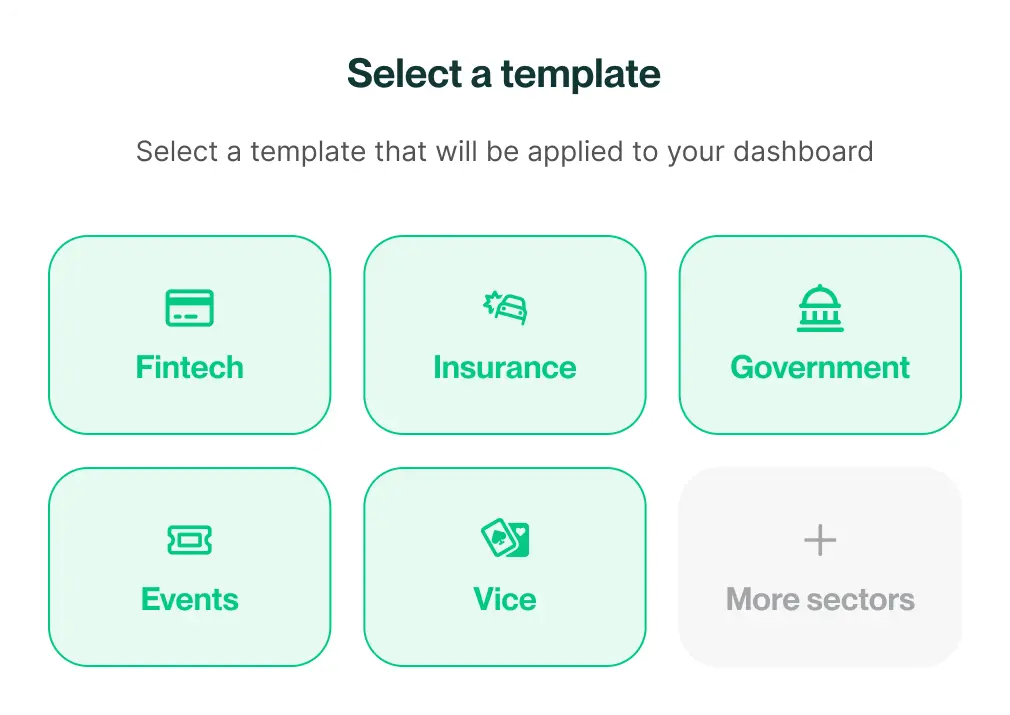Select the Government text label
Image resolution: width=1010 pixels, height=715 pixels.
tap(820, 367)
